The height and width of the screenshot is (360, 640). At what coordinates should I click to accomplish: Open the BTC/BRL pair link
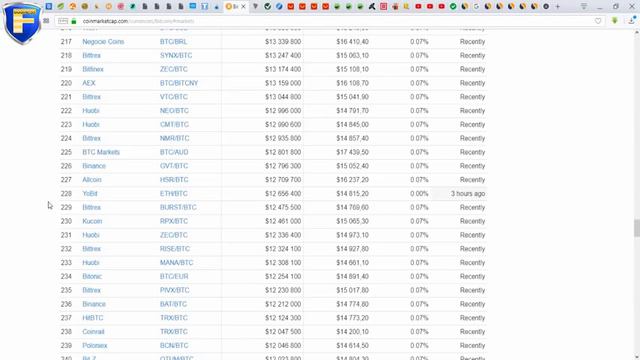(x=173, y=42)
